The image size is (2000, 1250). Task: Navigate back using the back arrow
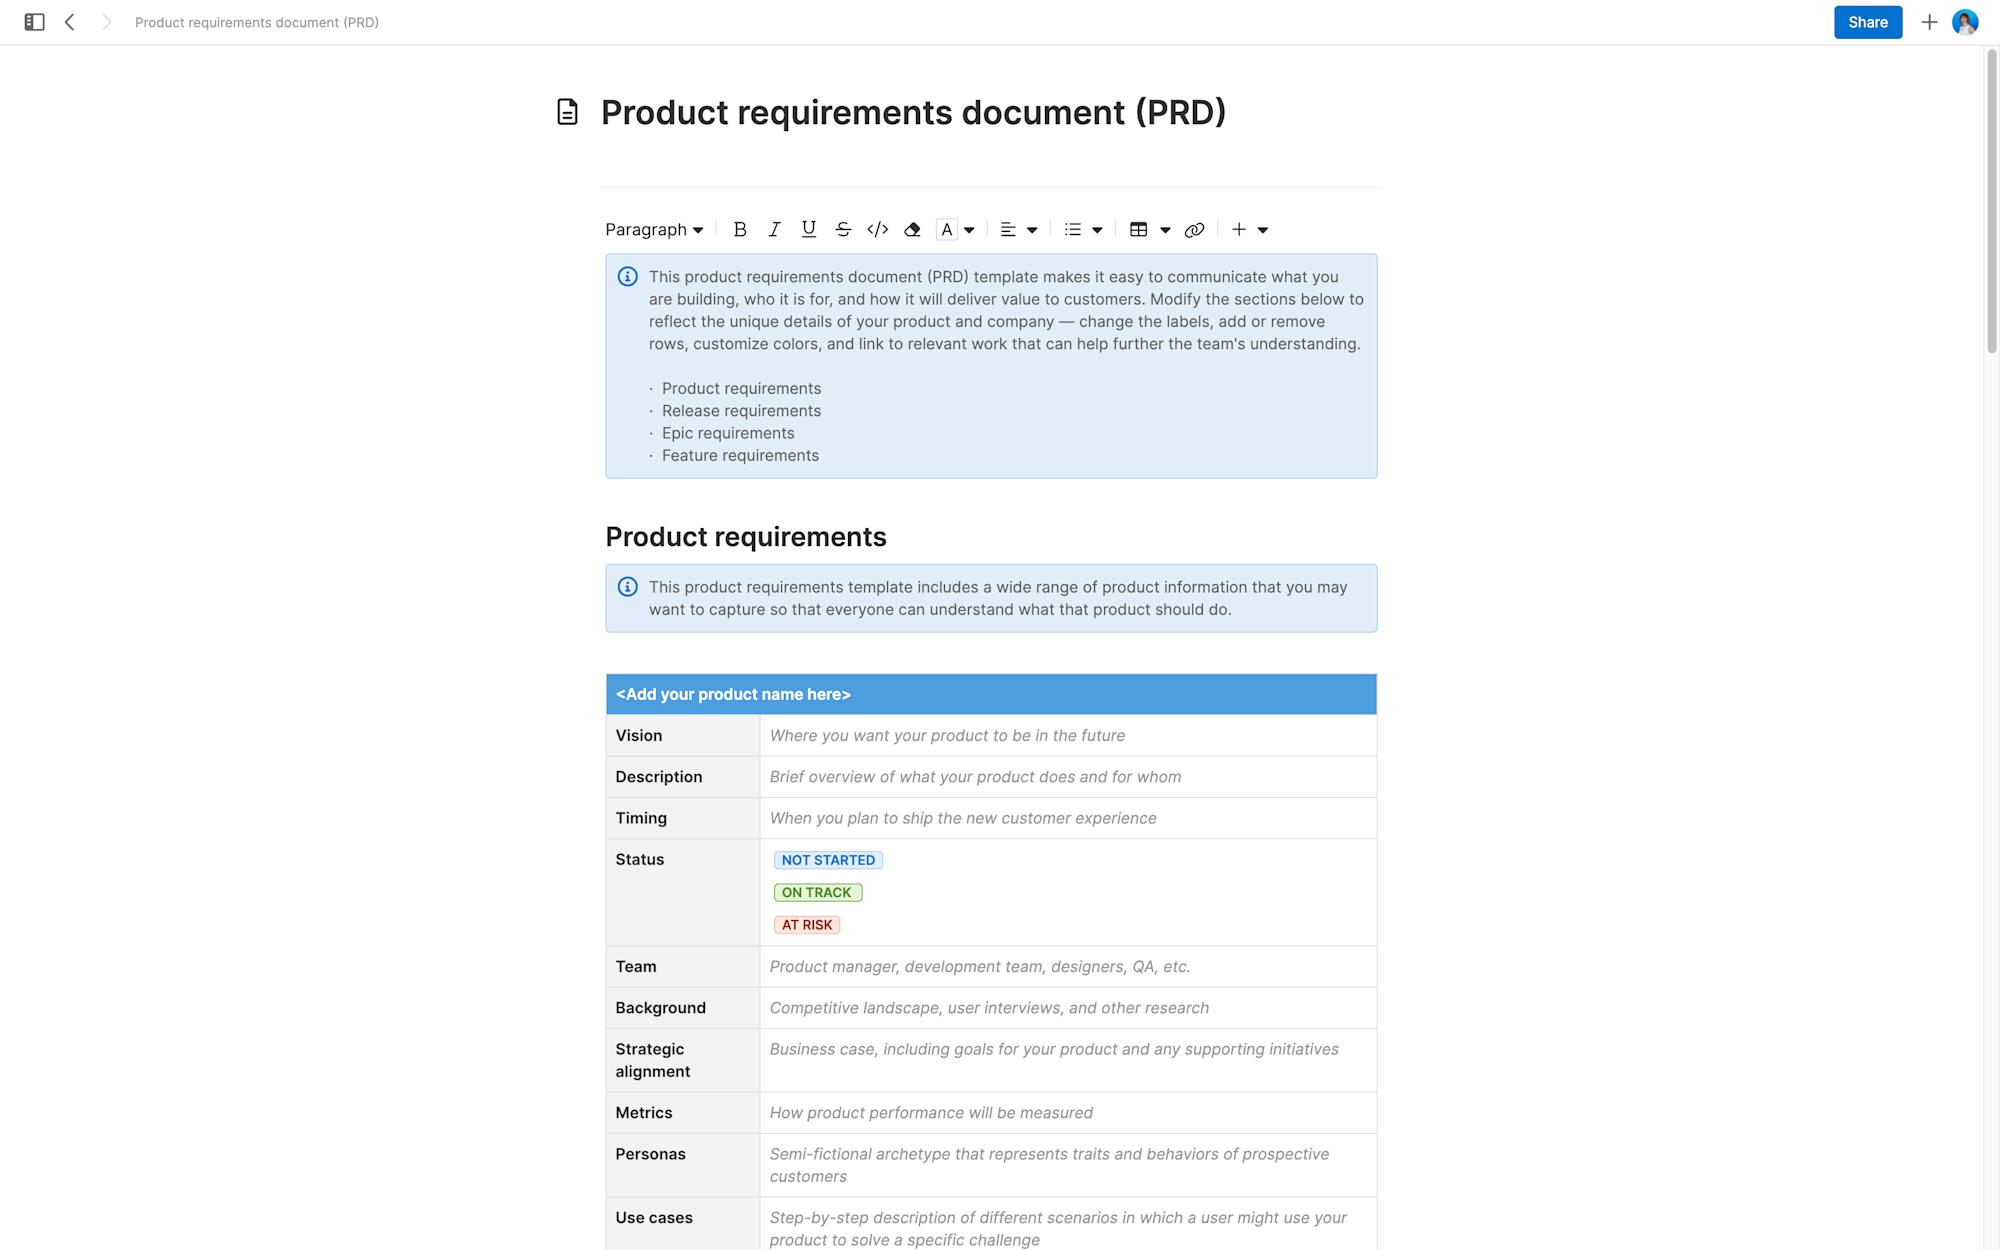[68, 22]
